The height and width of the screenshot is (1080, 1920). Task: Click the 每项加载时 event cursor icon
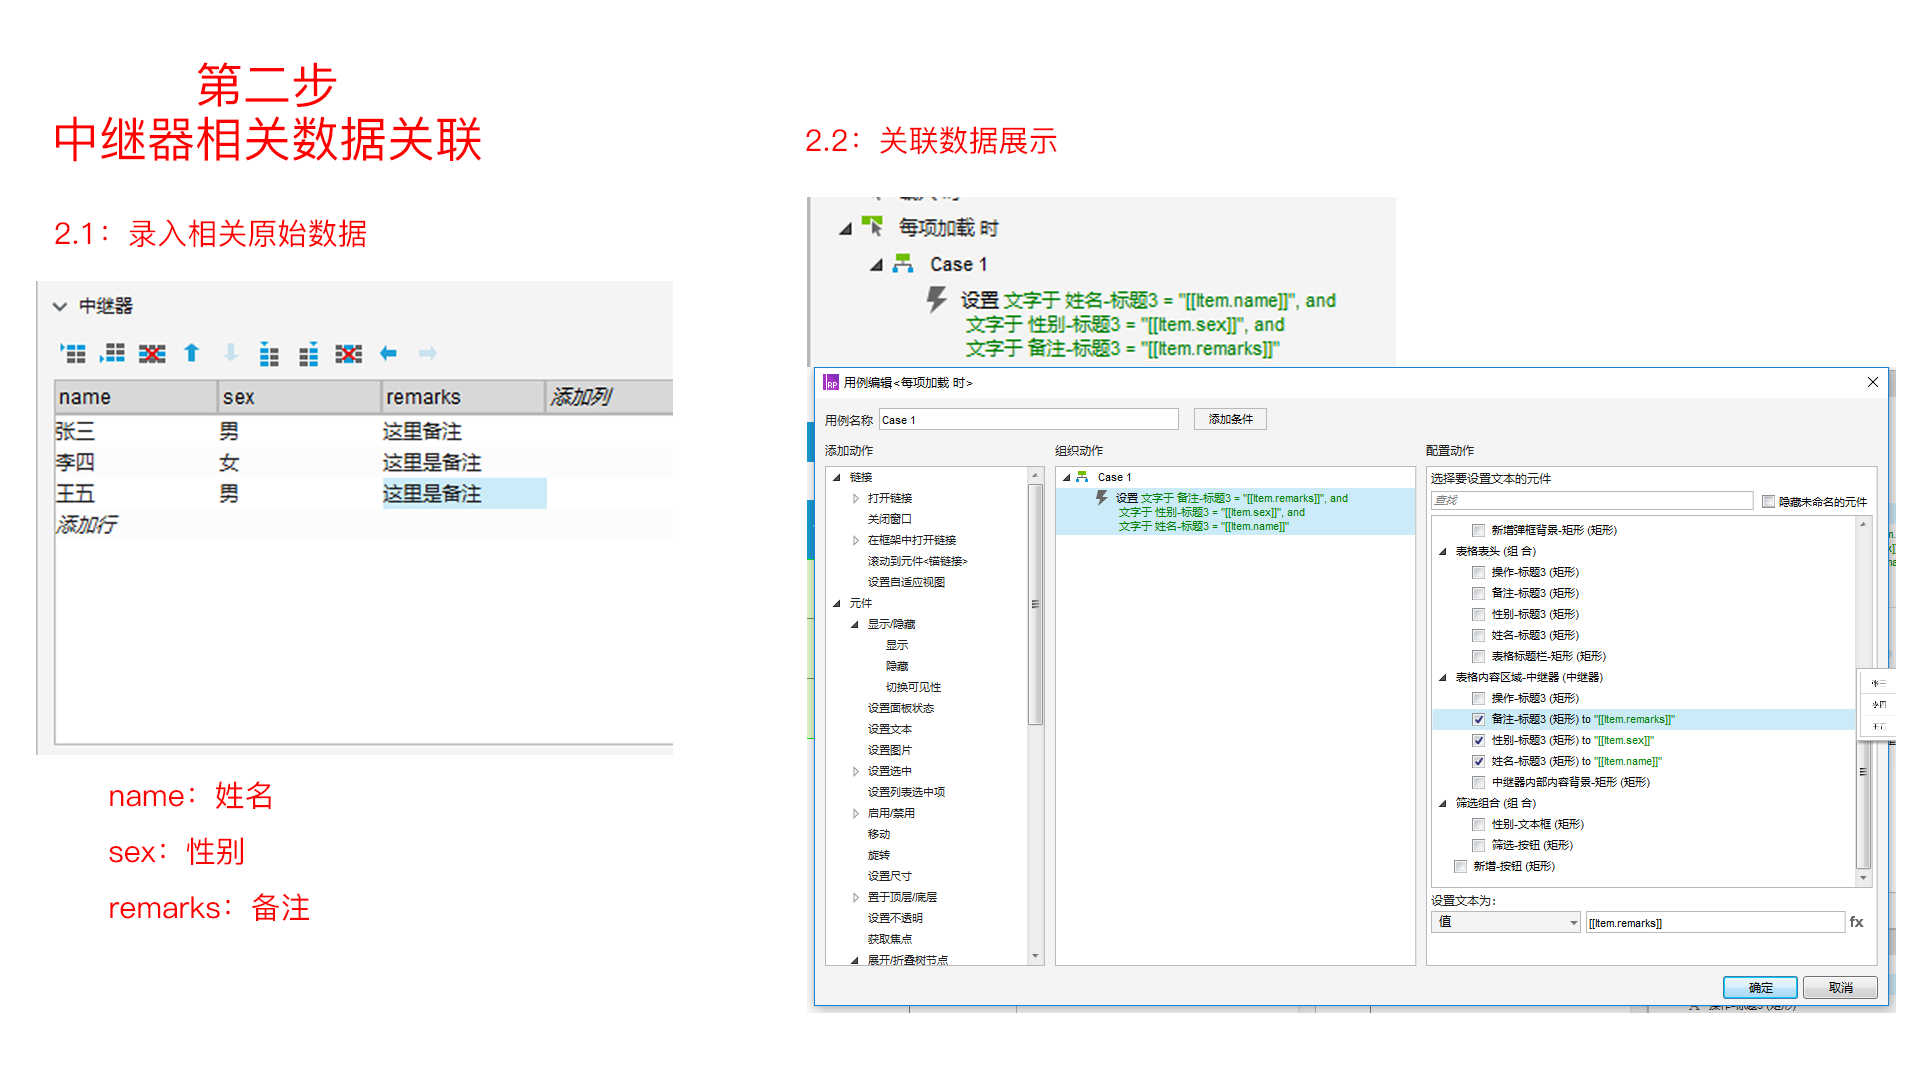pos(873,227)
